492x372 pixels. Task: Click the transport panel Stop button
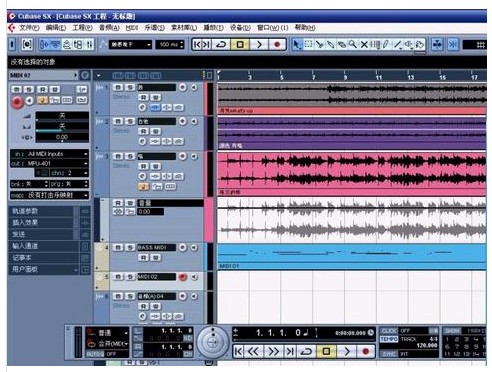coord(326,351)
